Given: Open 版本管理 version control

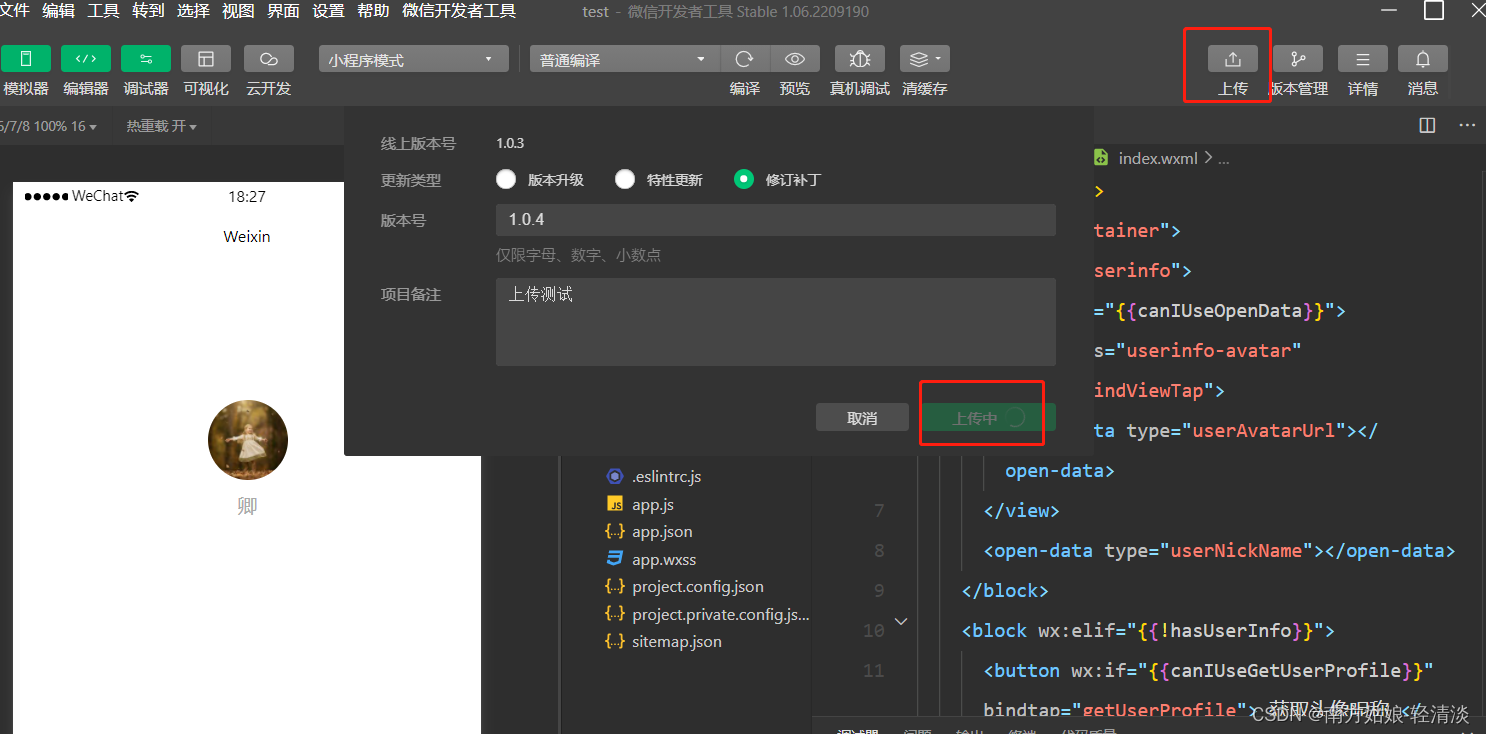Looking at the screenshot, I should pyautogui.click(x=1298, y=59).
